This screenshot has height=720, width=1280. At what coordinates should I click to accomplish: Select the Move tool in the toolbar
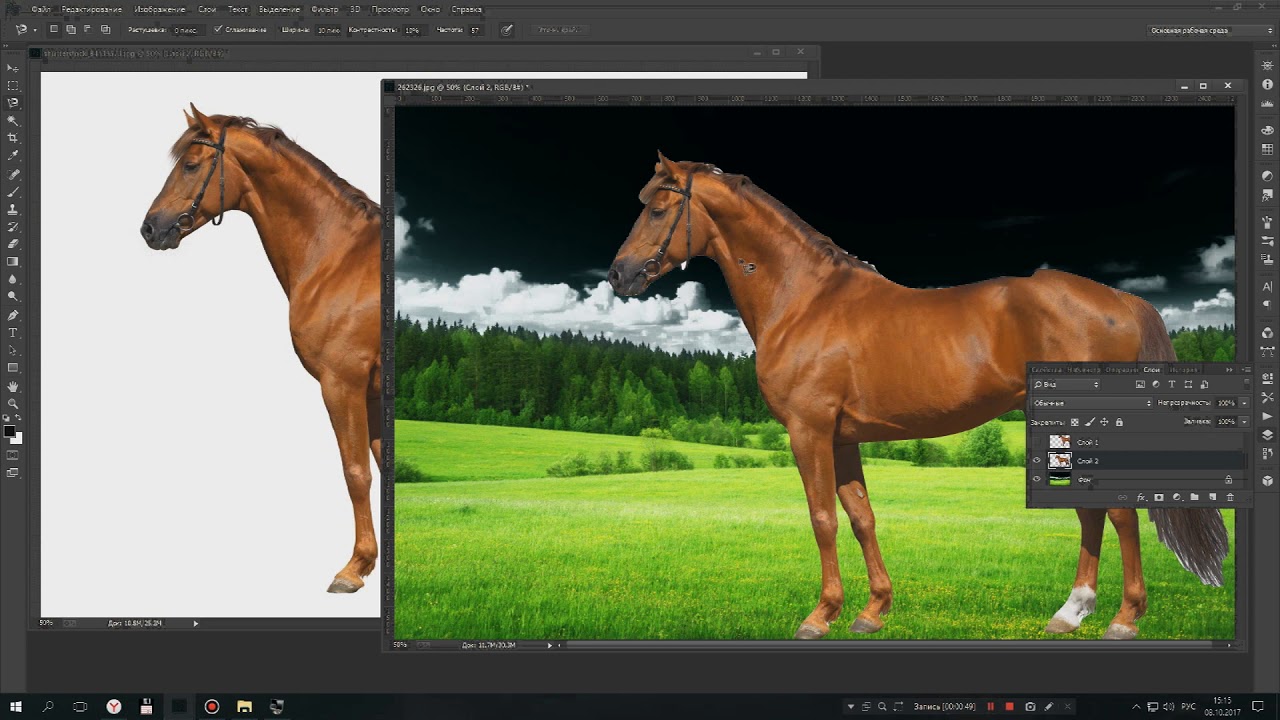(13, 67)
